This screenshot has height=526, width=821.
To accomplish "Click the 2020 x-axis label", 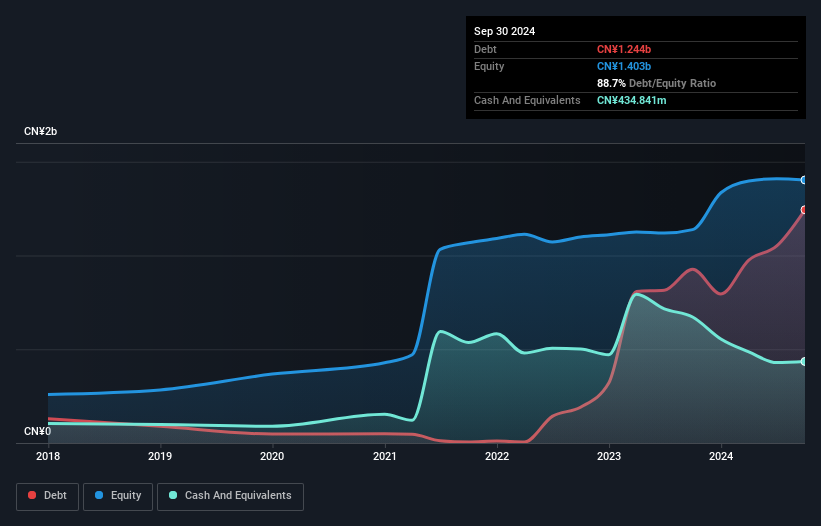I will [272, 456].
